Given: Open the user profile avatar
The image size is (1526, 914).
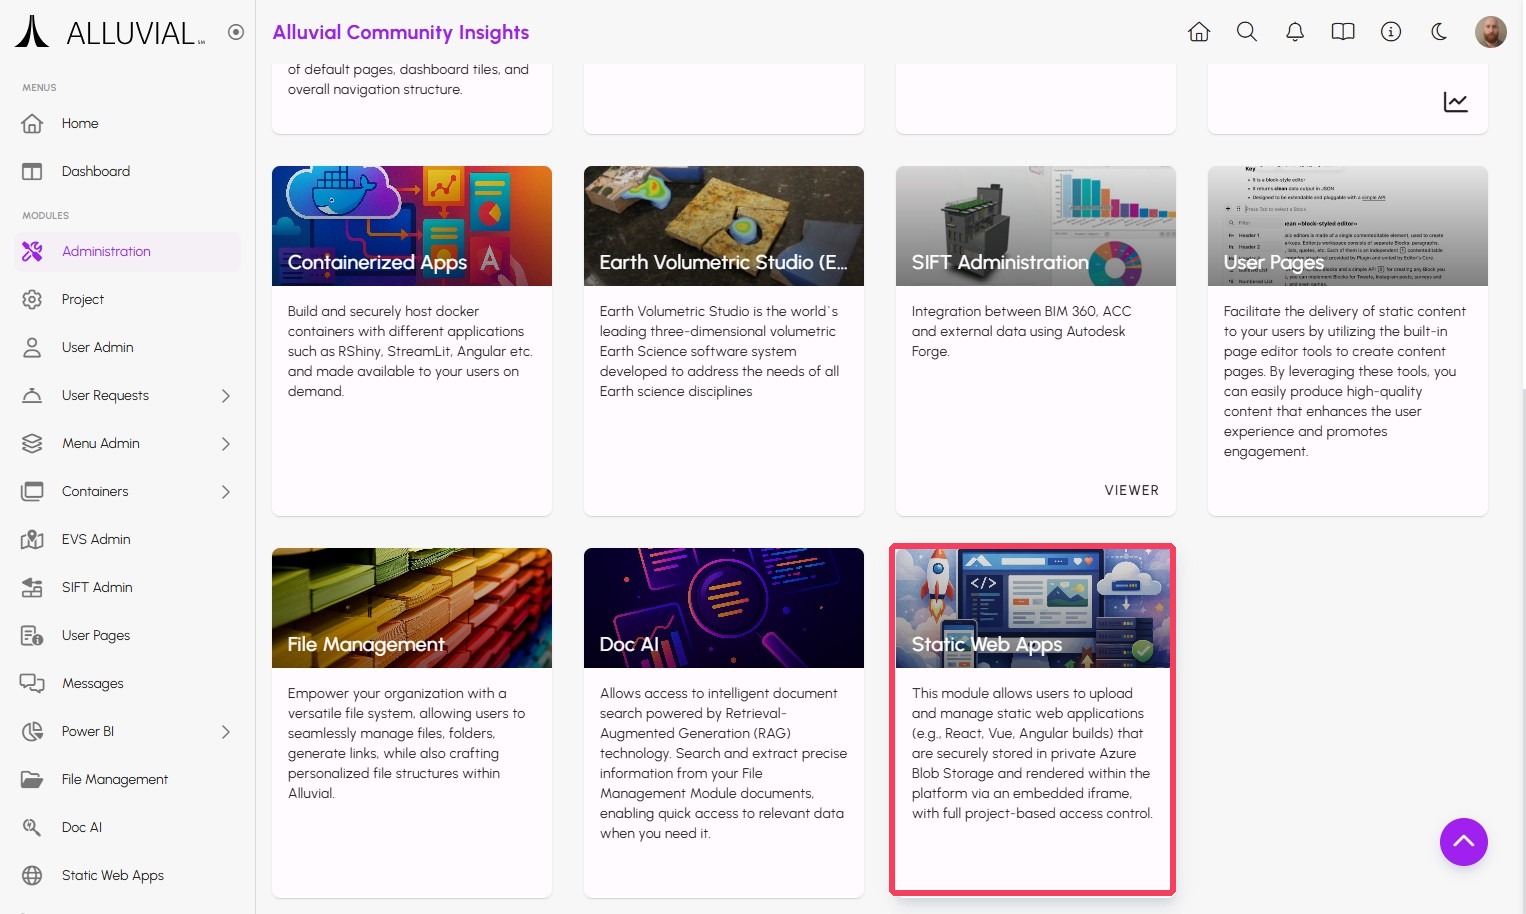Looking at the screenshot, I should (x=1490, y=32).
